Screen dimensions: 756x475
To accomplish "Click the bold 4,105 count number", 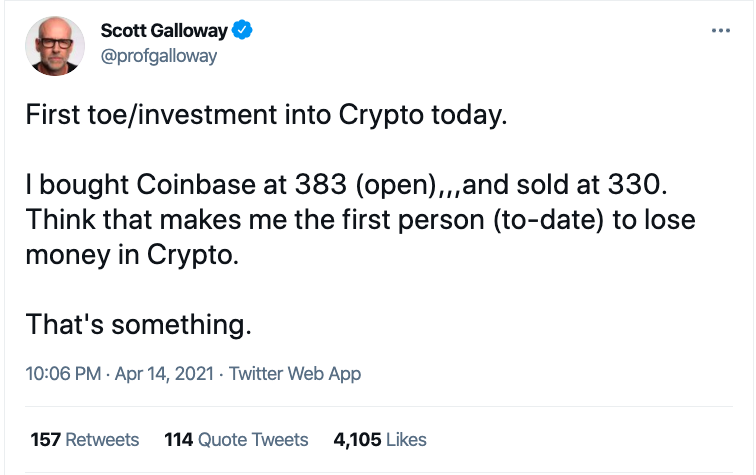I will pos(355,439).
